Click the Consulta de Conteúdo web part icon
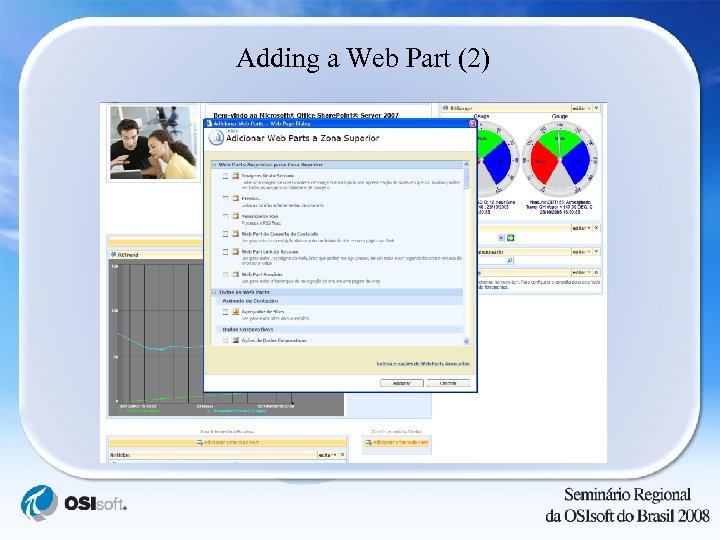 click(236, 234)
